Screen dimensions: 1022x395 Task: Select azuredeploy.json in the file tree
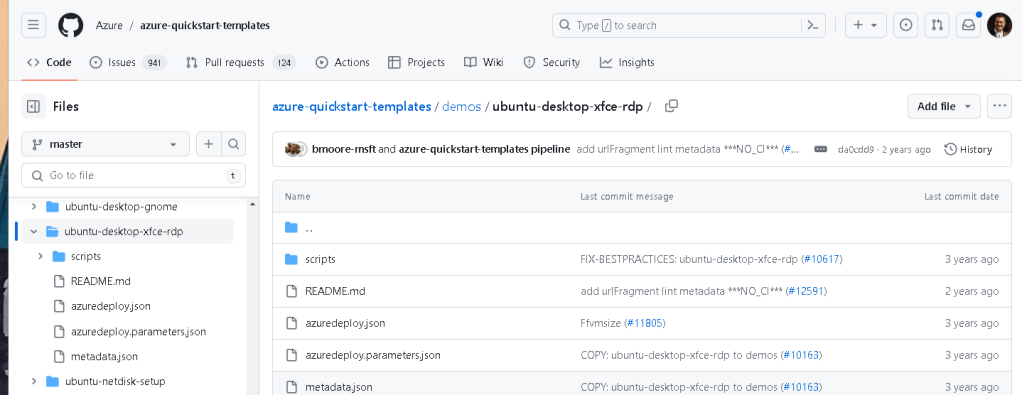pyautogui.click(x=111, y=306)
